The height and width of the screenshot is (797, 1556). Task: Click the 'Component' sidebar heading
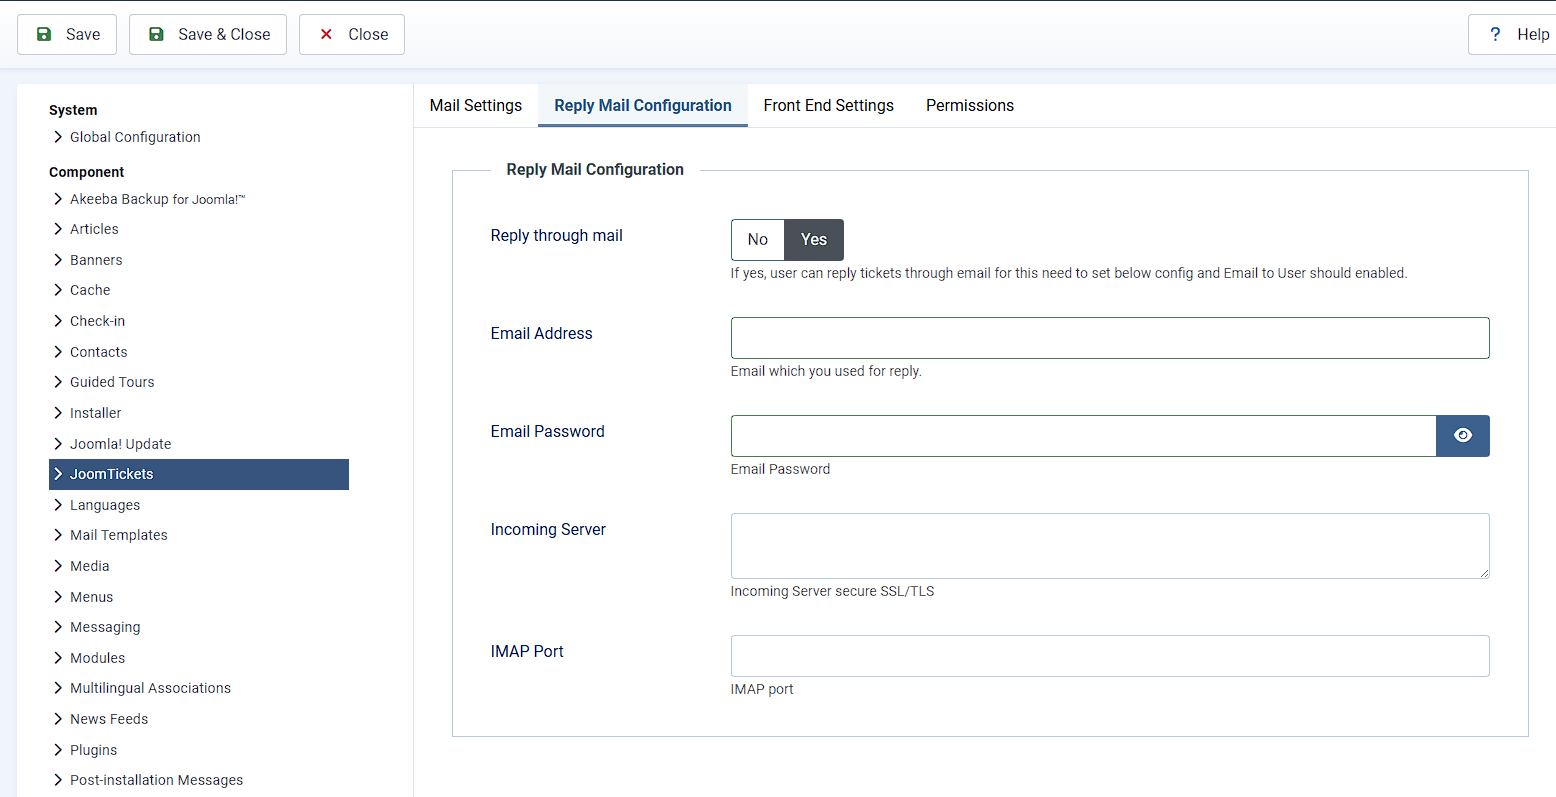coord(87,172)
